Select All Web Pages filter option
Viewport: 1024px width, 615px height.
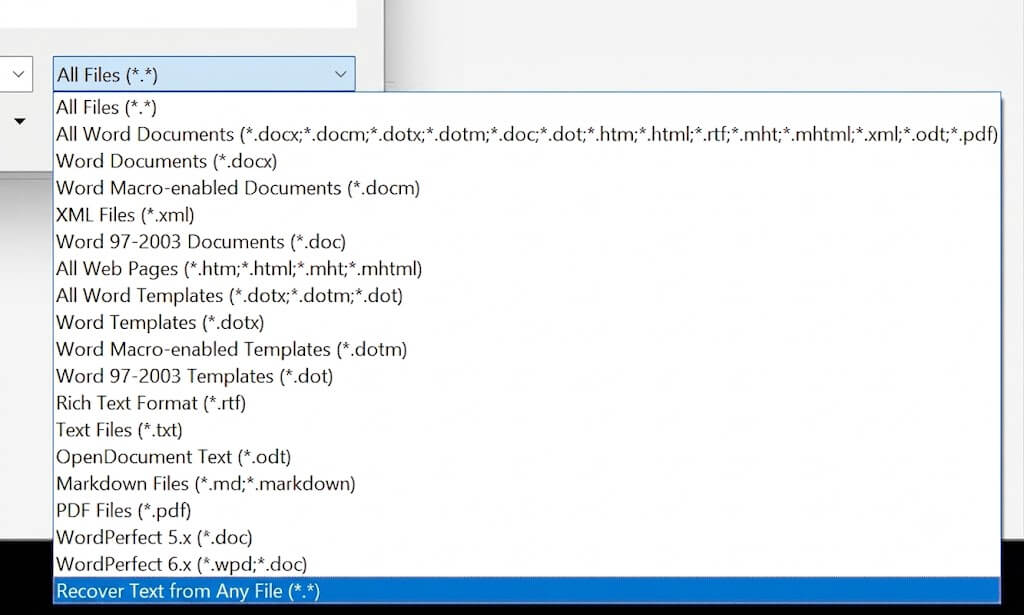(526, 268)
